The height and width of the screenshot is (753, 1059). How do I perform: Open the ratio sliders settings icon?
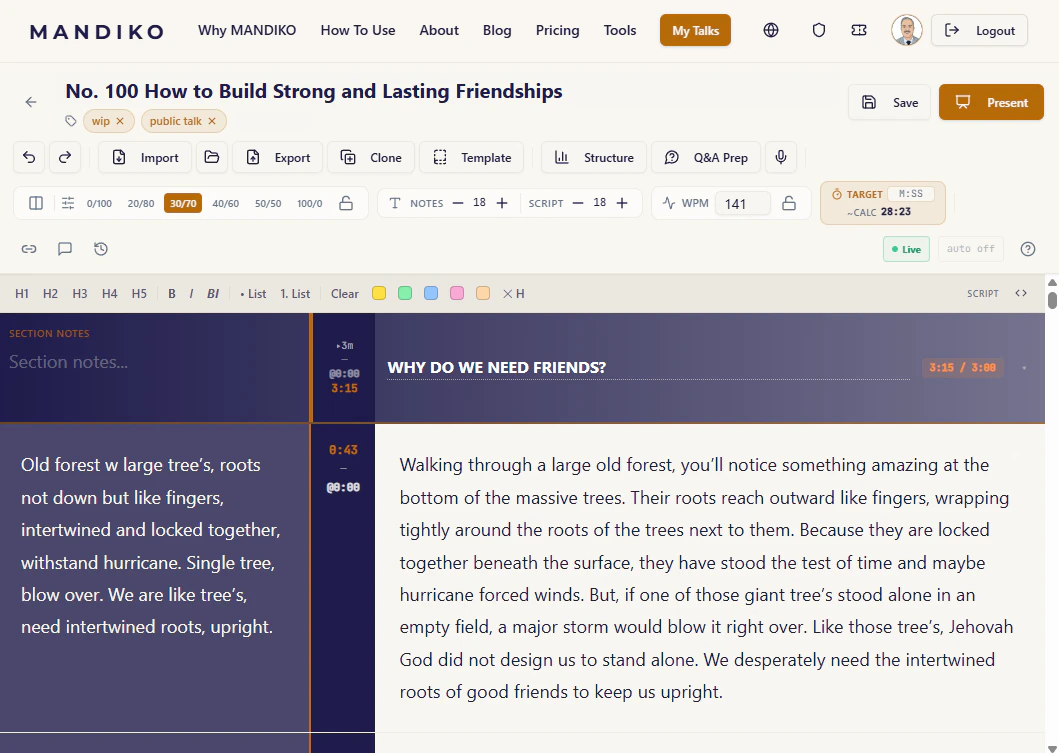(x=68, y=203)
